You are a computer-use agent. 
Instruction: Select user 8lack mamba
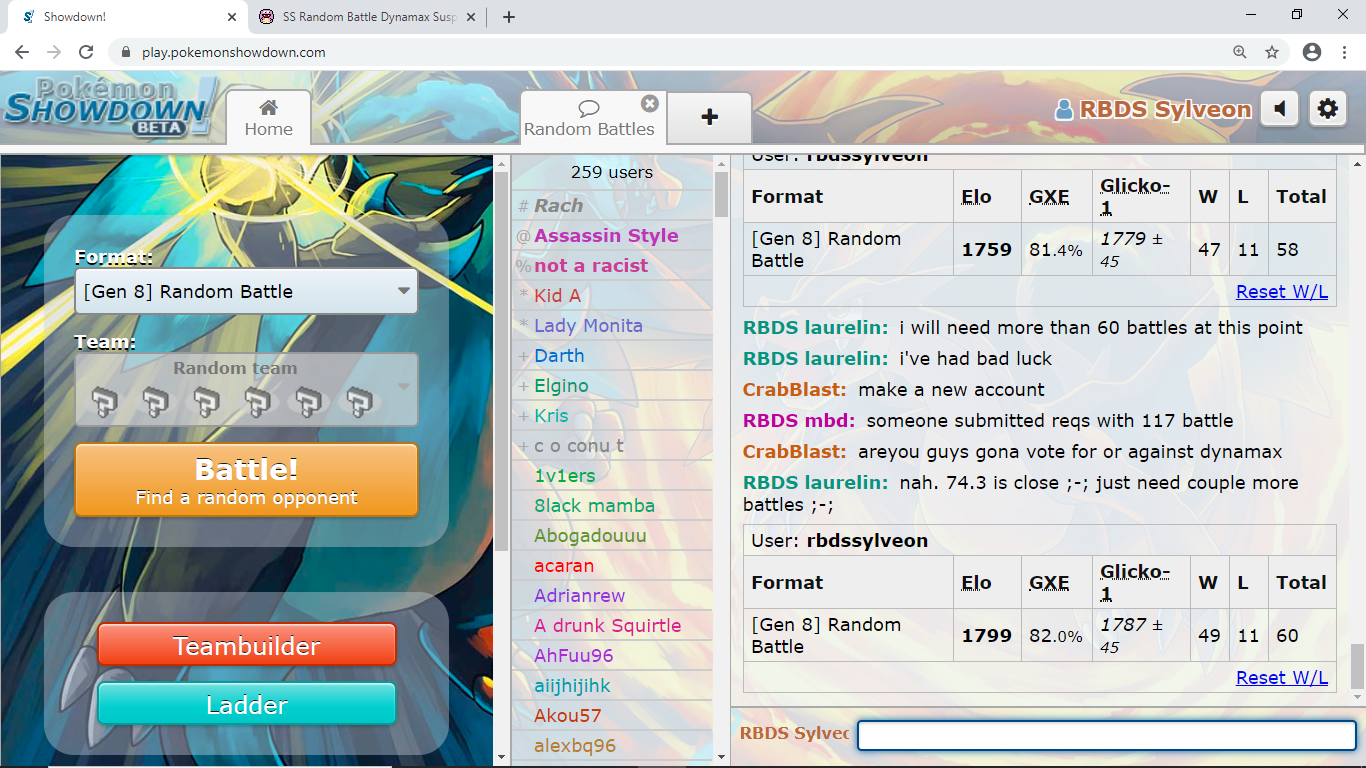coord(612,505)
